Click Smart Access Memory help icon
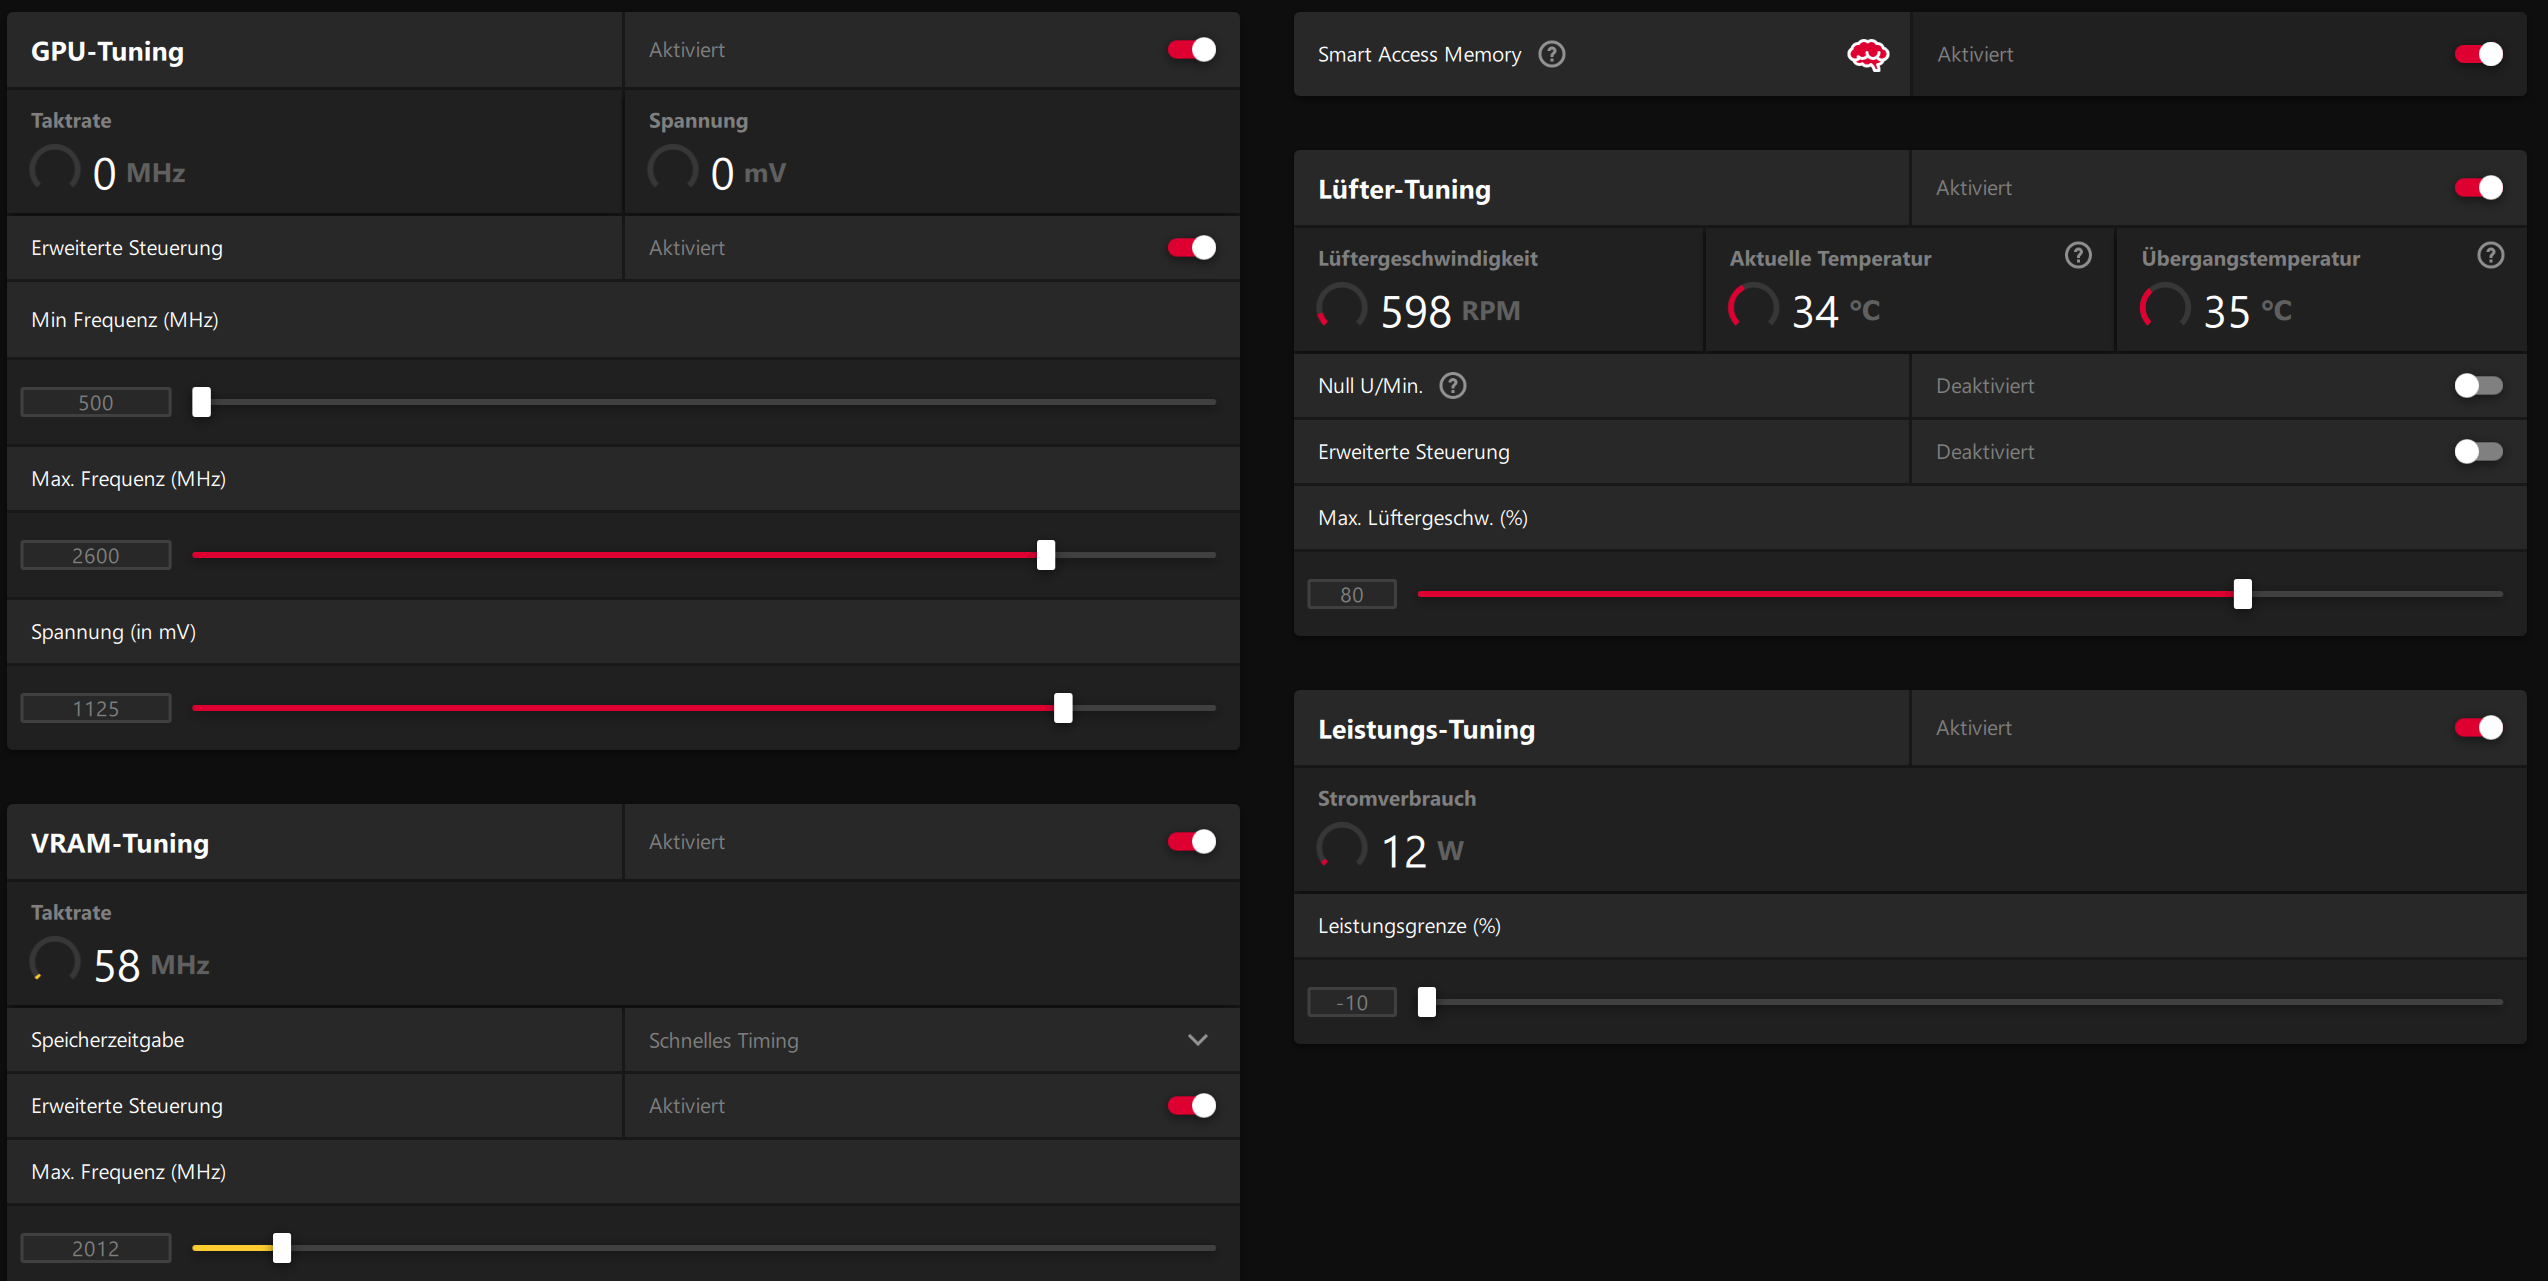This screenshot has height=1281, width=2548. click(1551, 54)
